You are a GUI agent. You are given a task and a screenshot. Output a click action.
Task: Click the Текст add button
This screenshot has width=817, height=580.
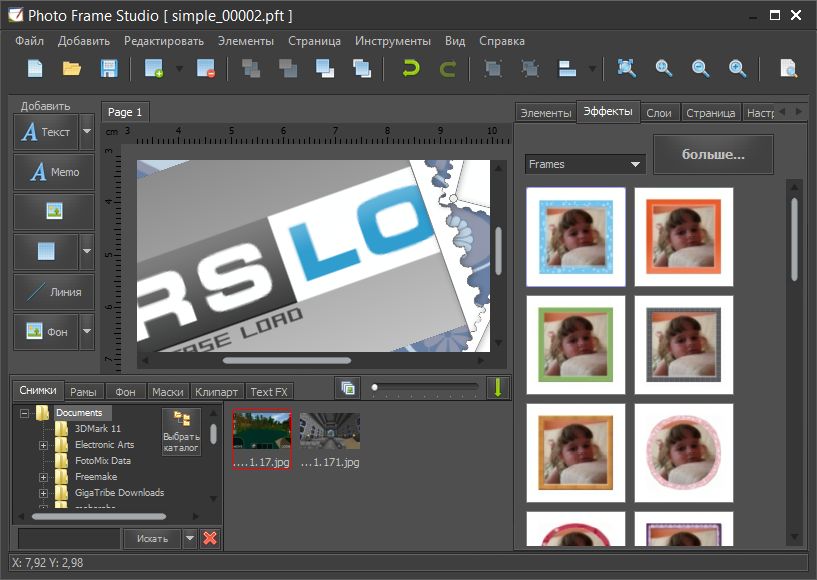coord(46,132)
